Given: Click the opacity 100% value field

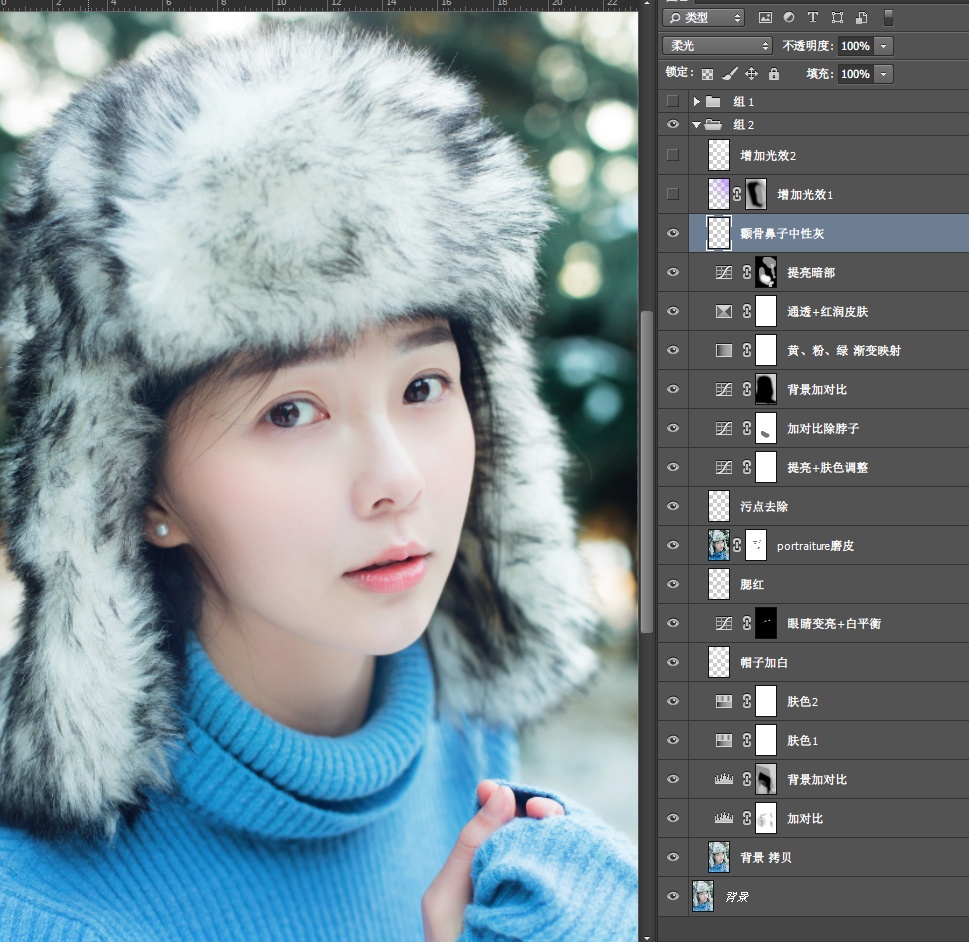Looking at the screenshot, I should (855, 46).
